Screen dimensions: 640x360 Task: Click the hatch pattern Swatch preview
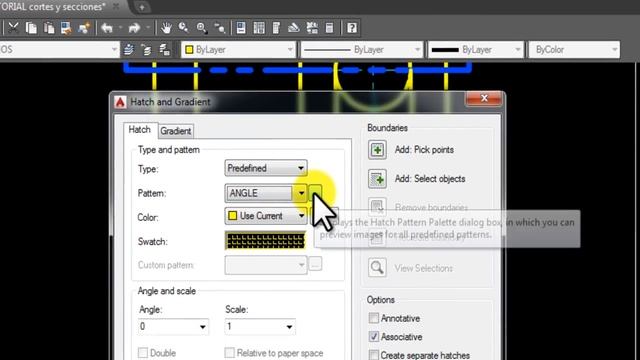[265, 240]
